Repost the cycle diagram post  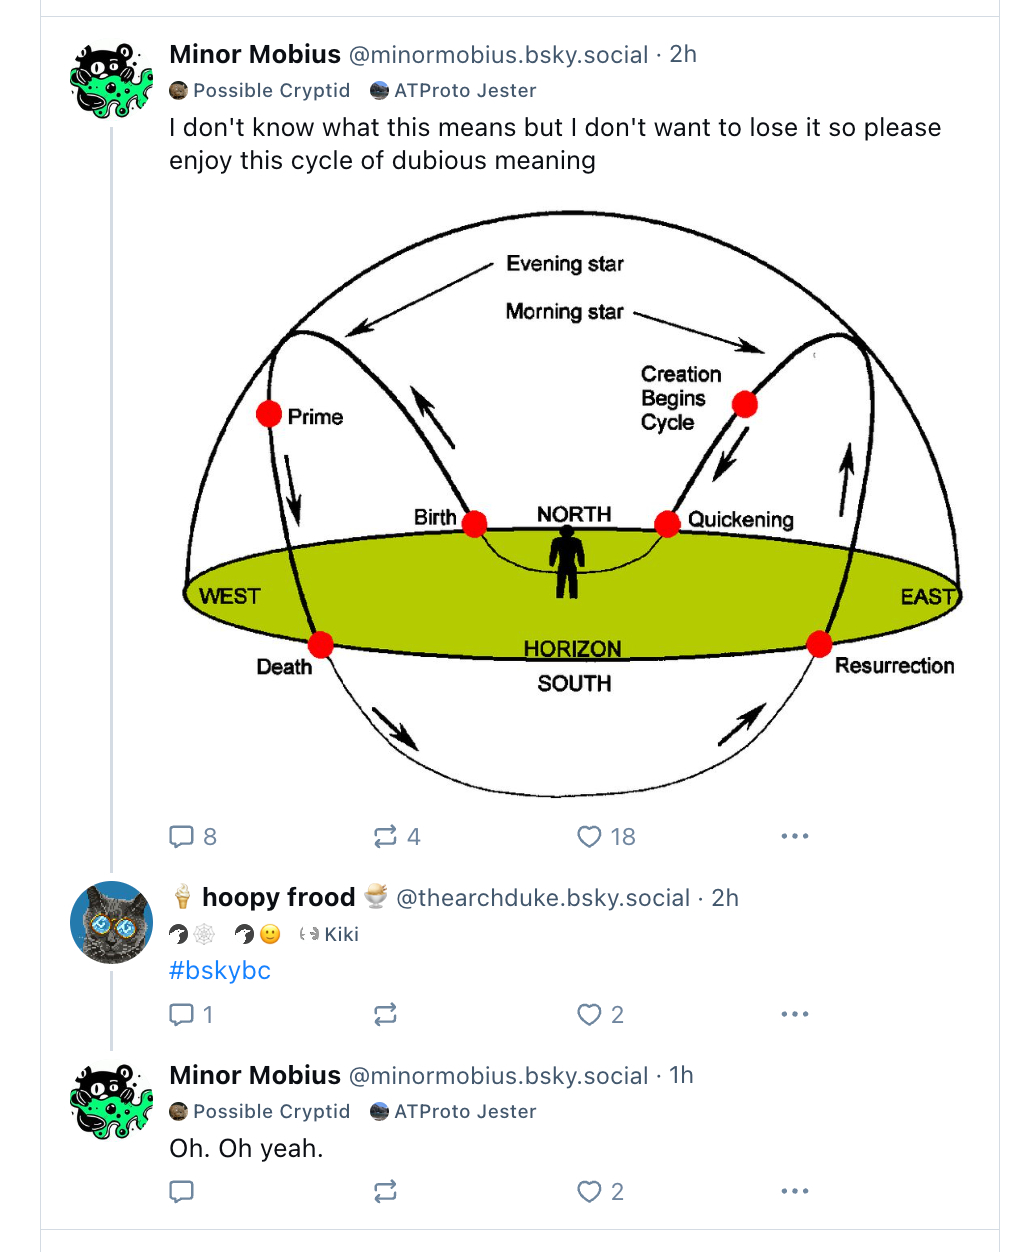[385, 836]
